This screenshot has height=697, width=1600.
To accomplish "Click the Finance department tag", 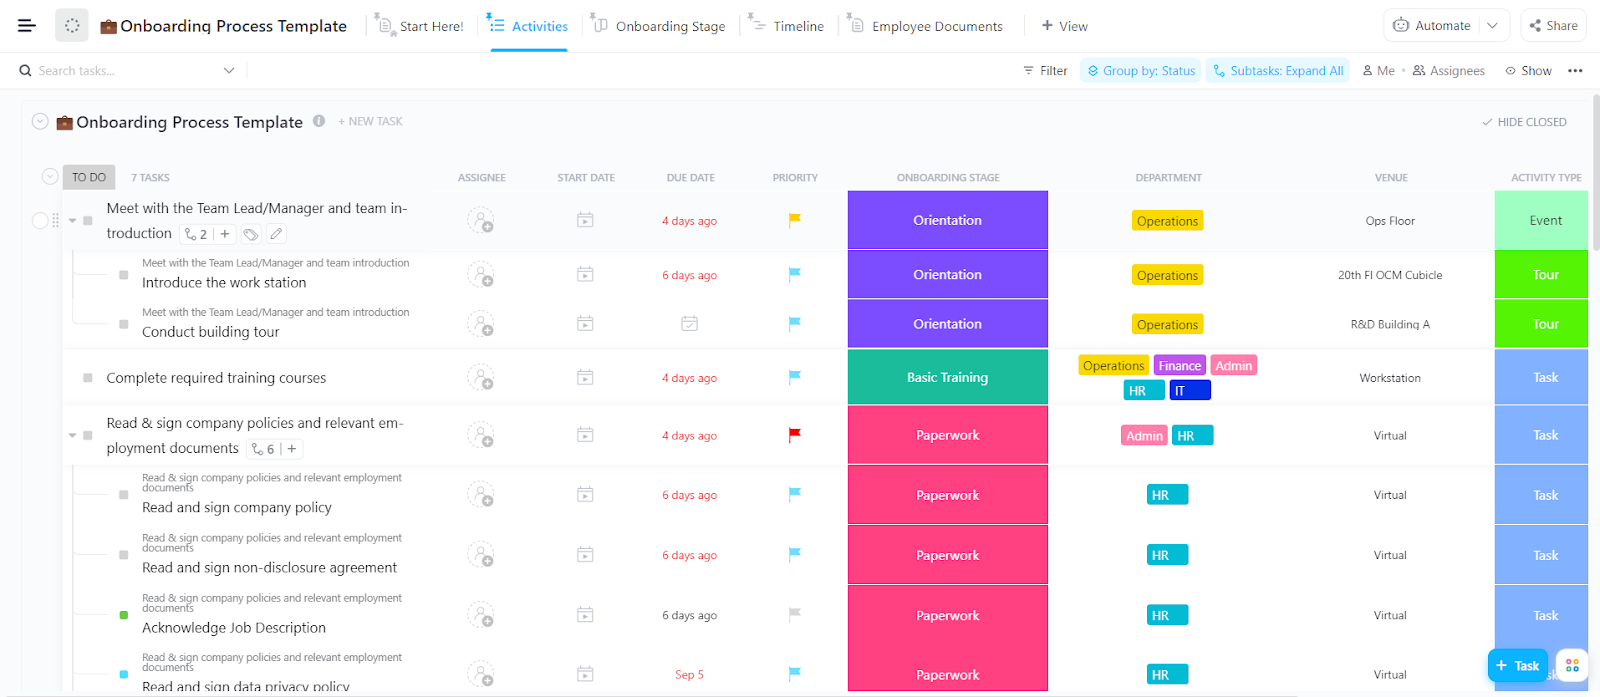I will tap(1180, 366).
